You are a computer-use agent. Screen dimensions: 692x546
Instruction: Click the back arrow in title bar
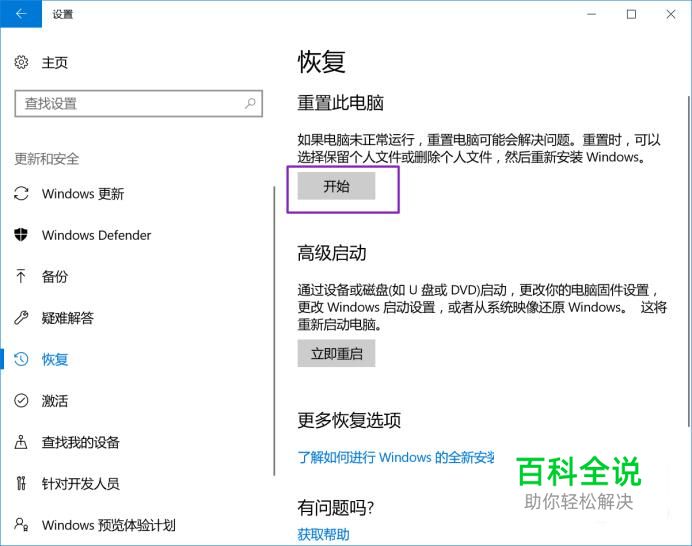(x=21, y=14)
